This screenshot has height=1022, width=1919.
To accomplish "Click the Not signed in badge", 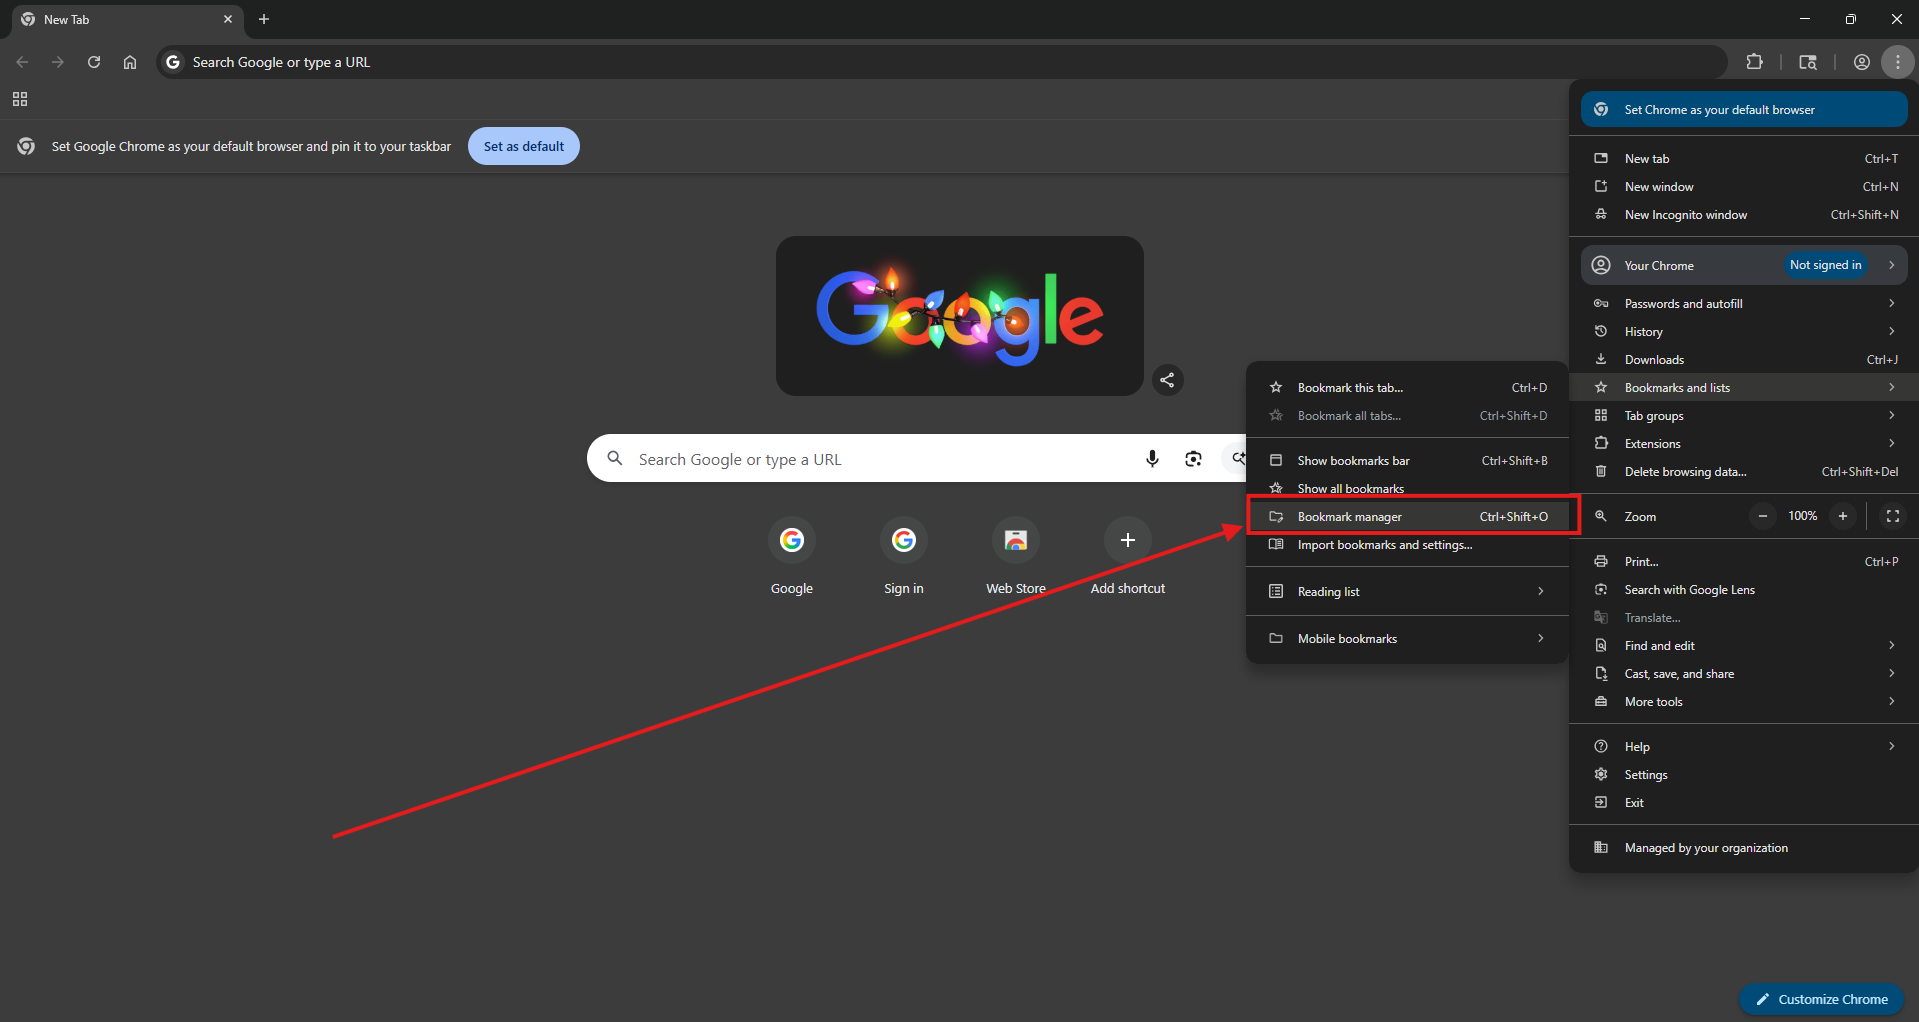I will click(1825, 265).
